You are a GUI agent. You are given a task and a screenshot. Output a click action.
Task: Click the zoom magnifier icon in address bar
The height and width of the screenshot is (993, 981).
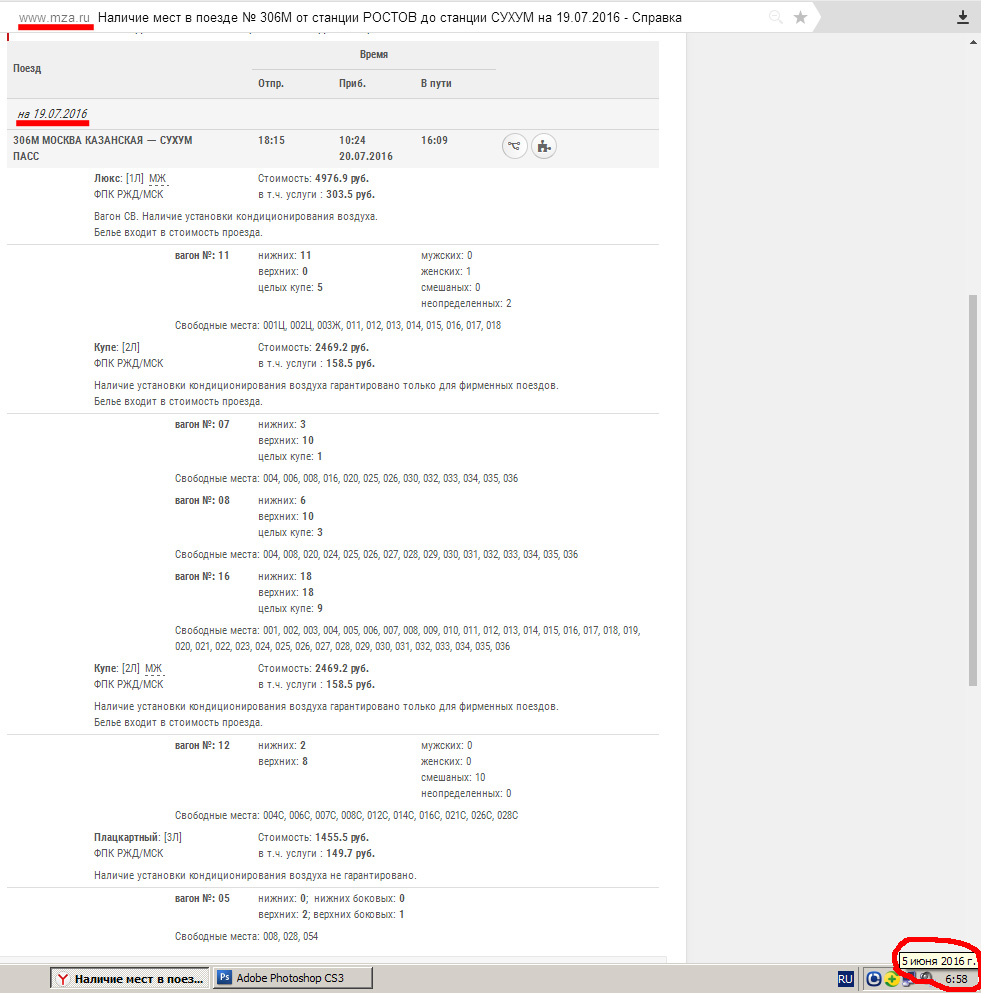[x=775, y=17]
